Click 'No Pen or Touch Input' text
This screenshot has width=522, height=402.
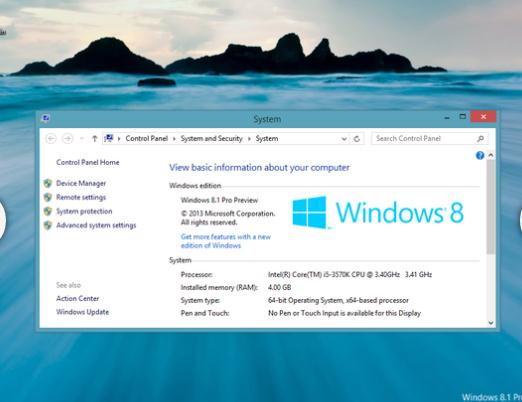click(x=344, y=313)
